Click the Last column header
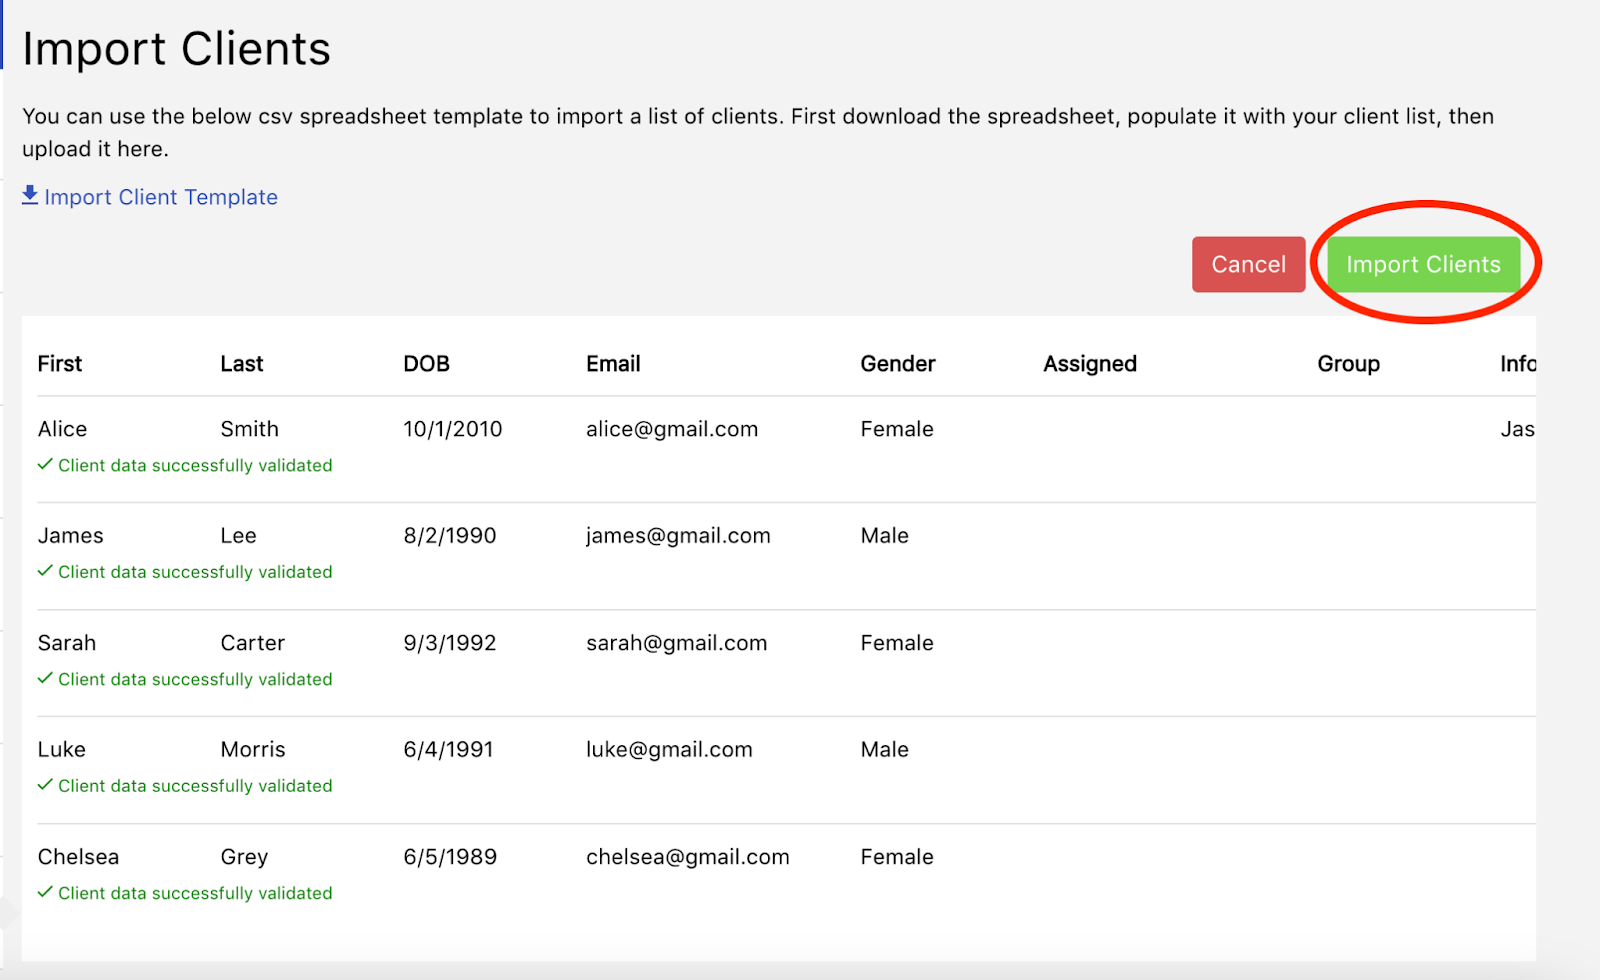The image size is (1600, 980). (242, 364)
